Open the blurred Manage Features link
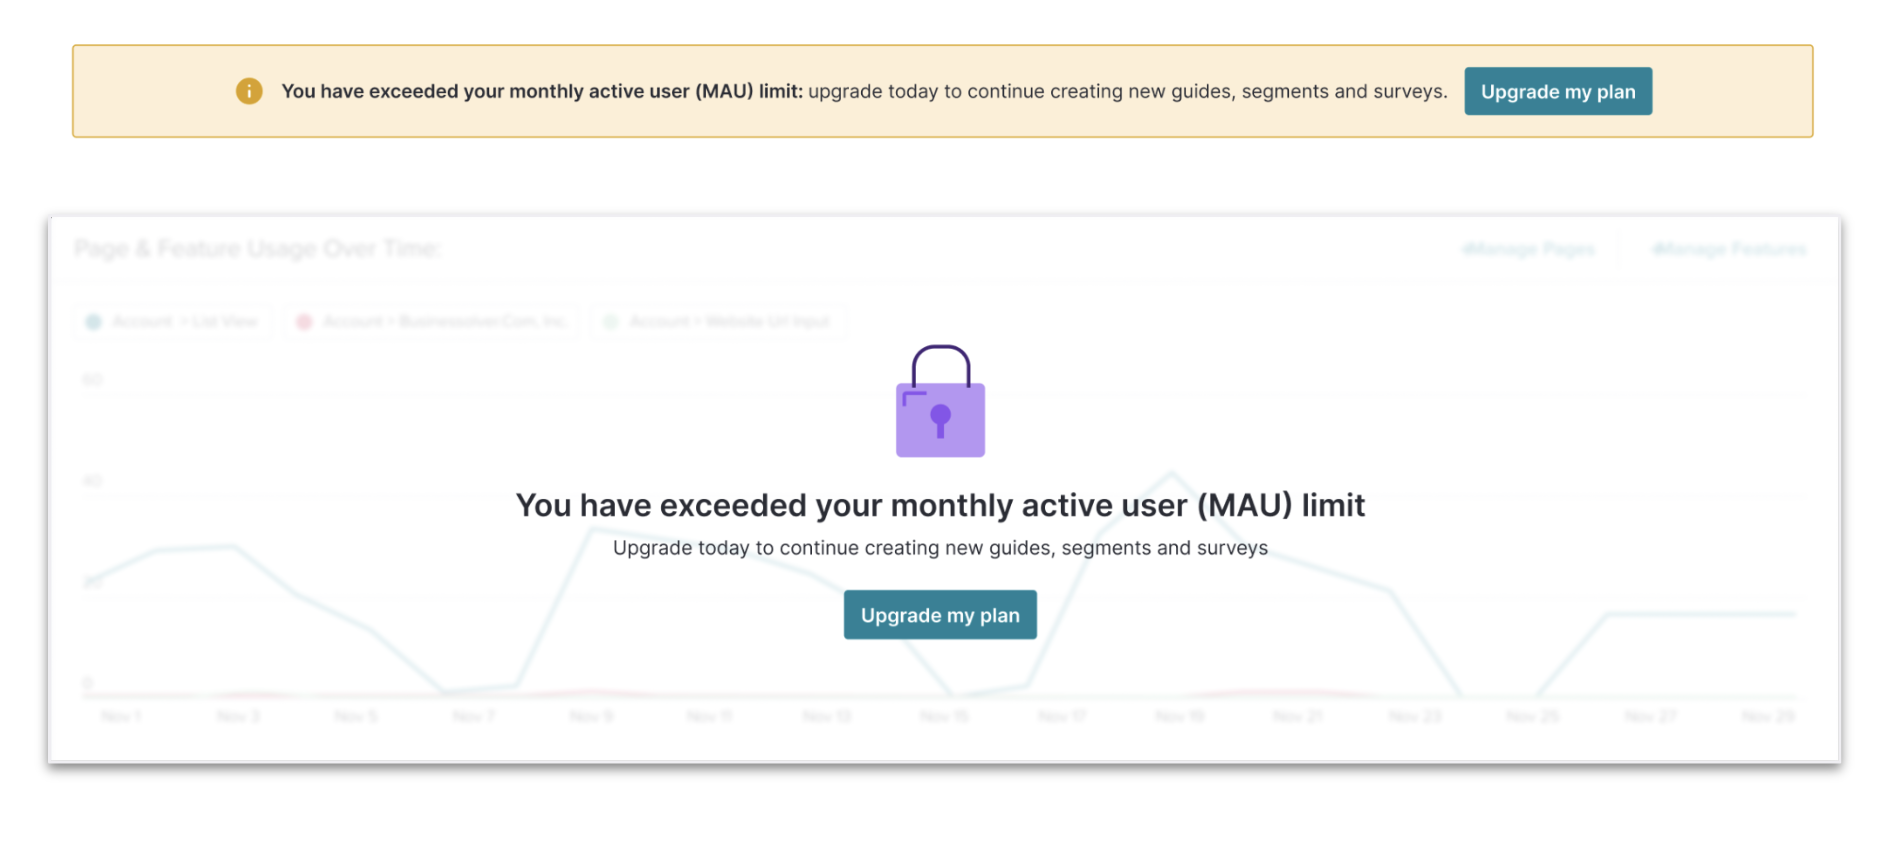 click(1729, 249)
